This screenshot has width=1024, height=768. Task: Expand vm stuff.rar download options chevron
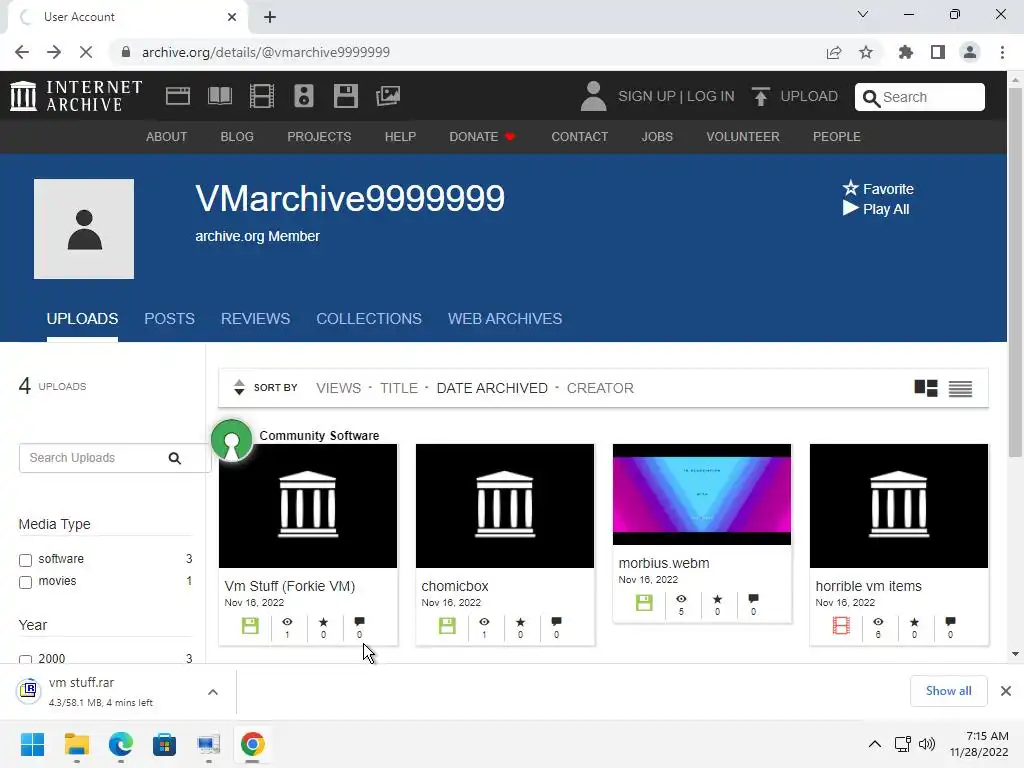coord(213,692)
